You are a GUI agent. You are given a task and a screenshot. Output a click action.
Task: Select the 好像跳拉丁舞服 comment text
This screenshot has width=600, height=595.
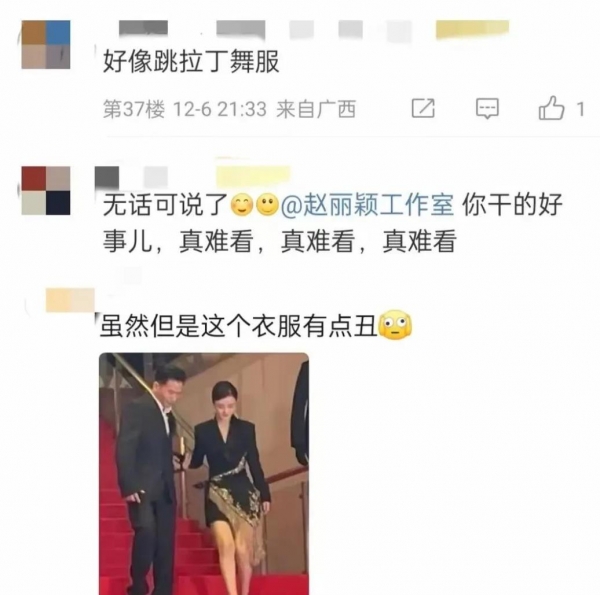pyautogui.click(x=191, y=62)
